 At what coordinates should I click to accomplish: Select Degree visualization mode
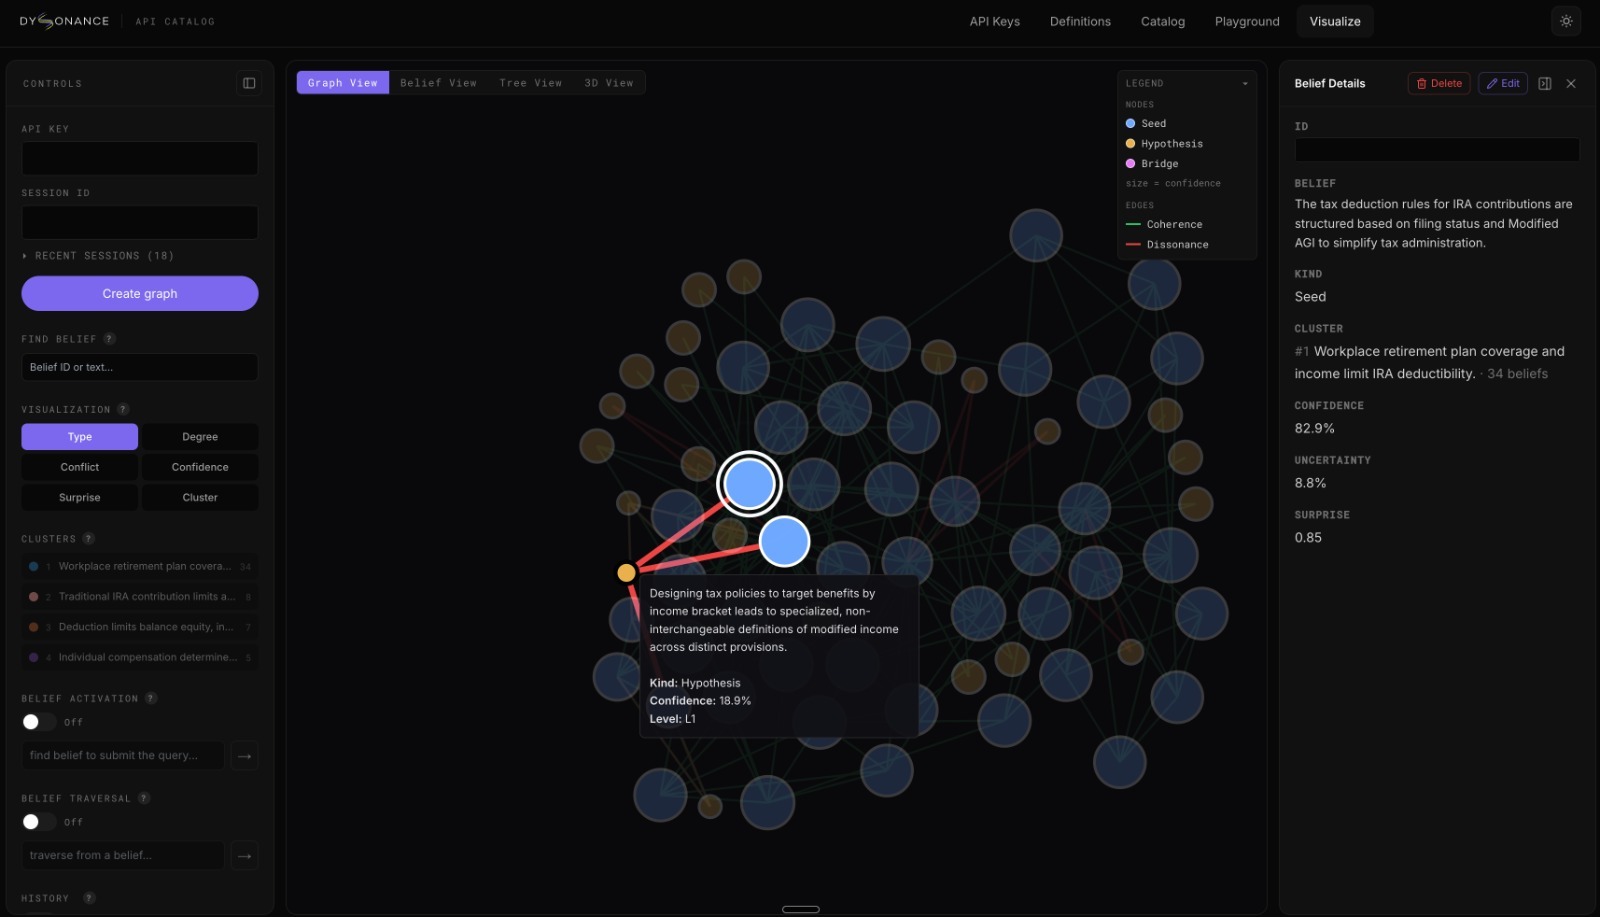click(x=200, y=437)
